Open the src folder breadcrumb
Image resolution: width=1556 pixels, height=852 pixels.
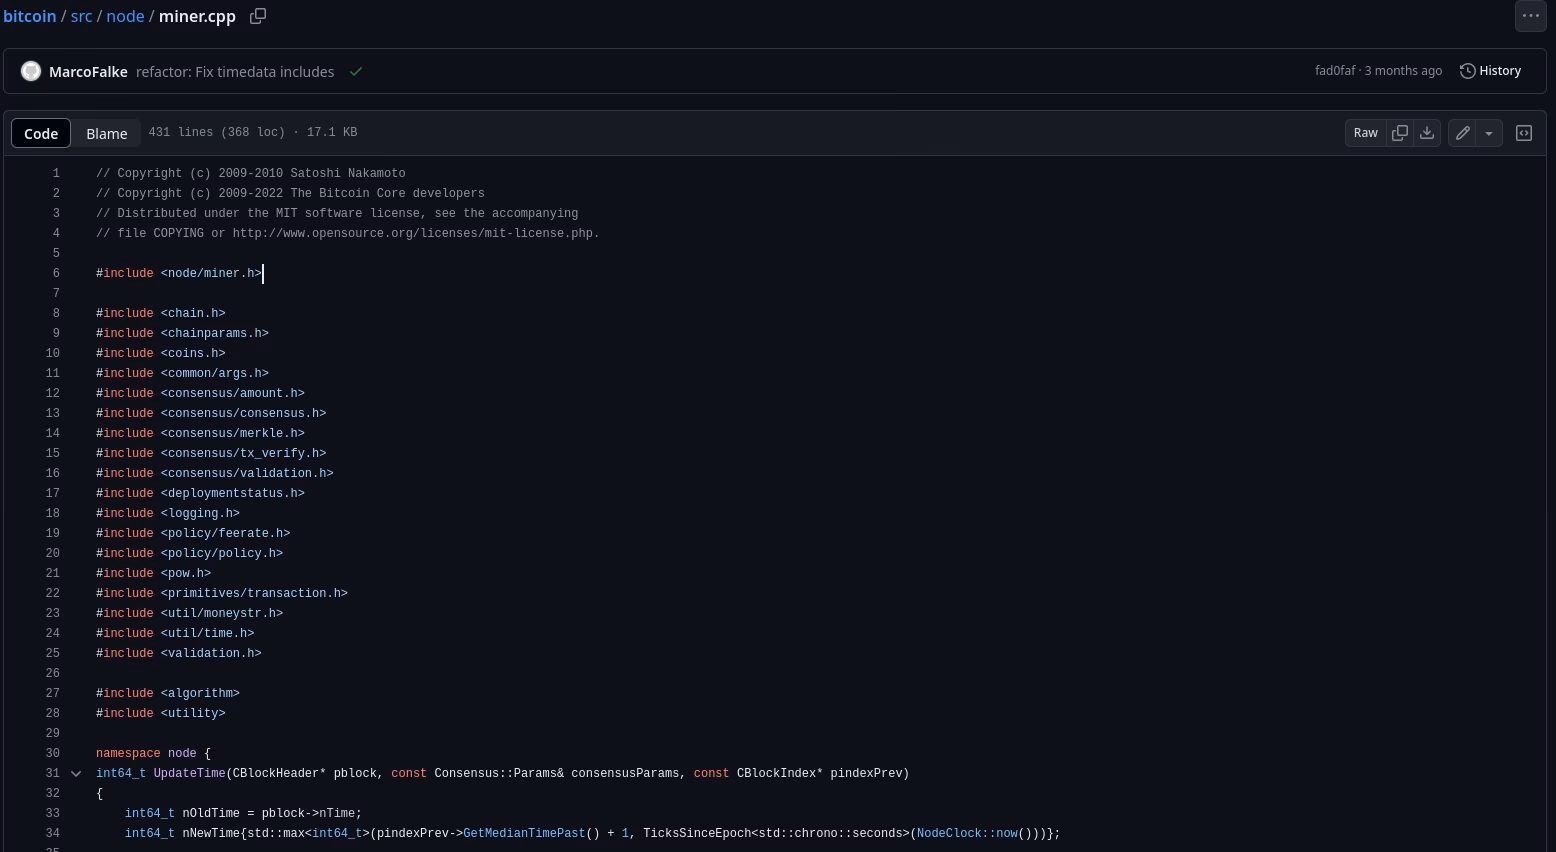click(x=81, y=16)
